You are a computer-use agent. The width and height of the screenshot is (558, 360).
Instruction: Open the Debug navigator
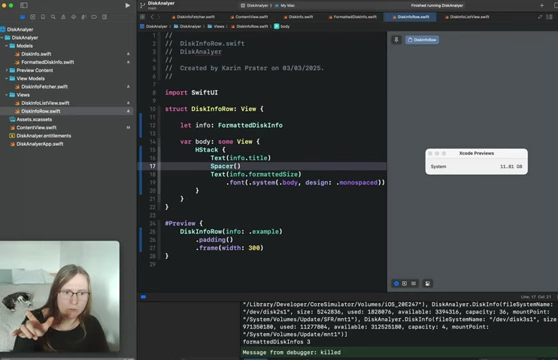click(84, 17)
